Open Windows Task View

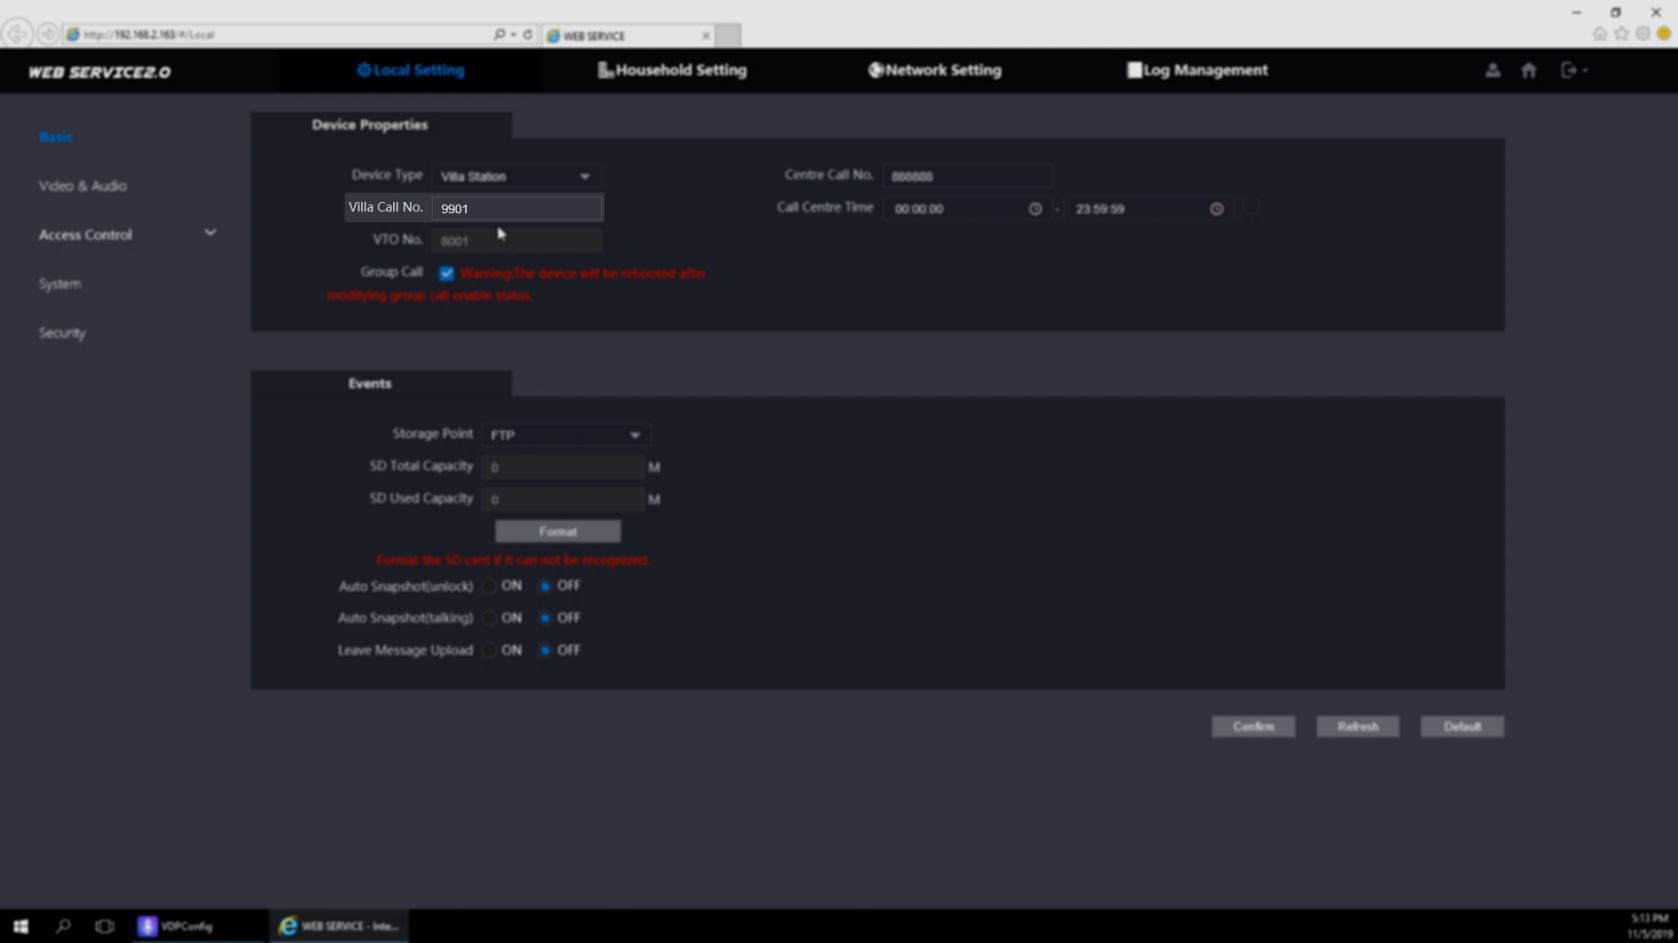click(x=105, y=926)
